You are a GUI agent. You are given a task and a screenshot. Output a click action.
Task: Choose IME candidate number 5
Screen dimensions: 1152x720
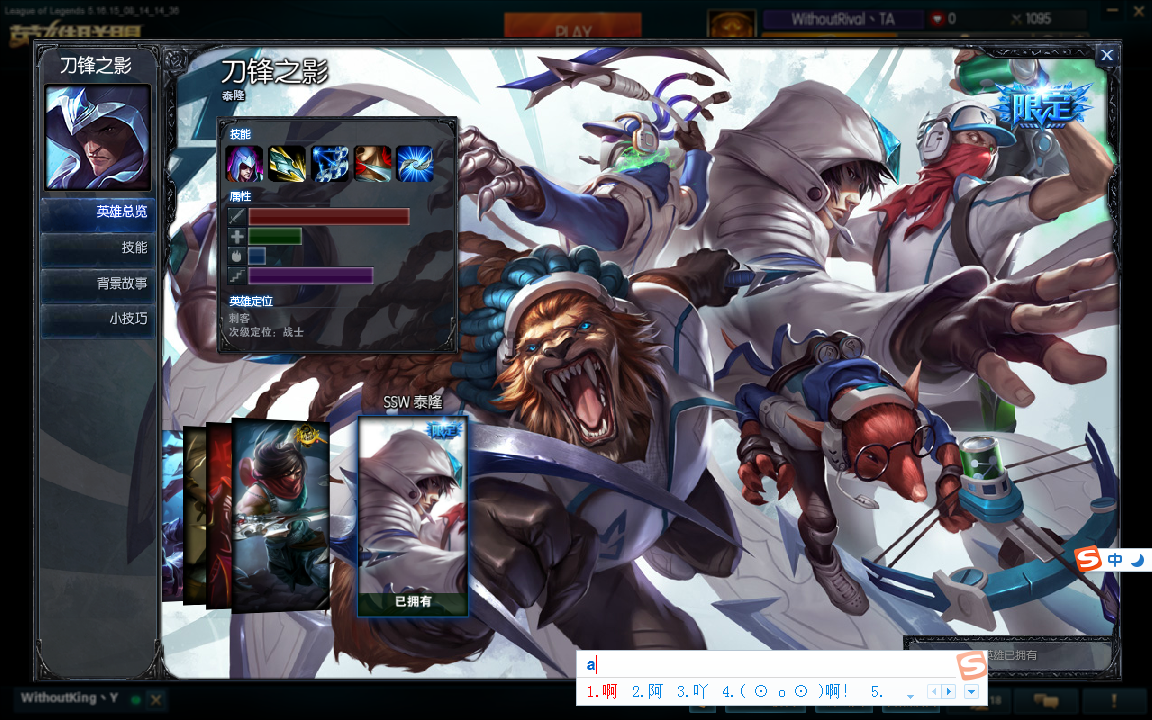877,691
